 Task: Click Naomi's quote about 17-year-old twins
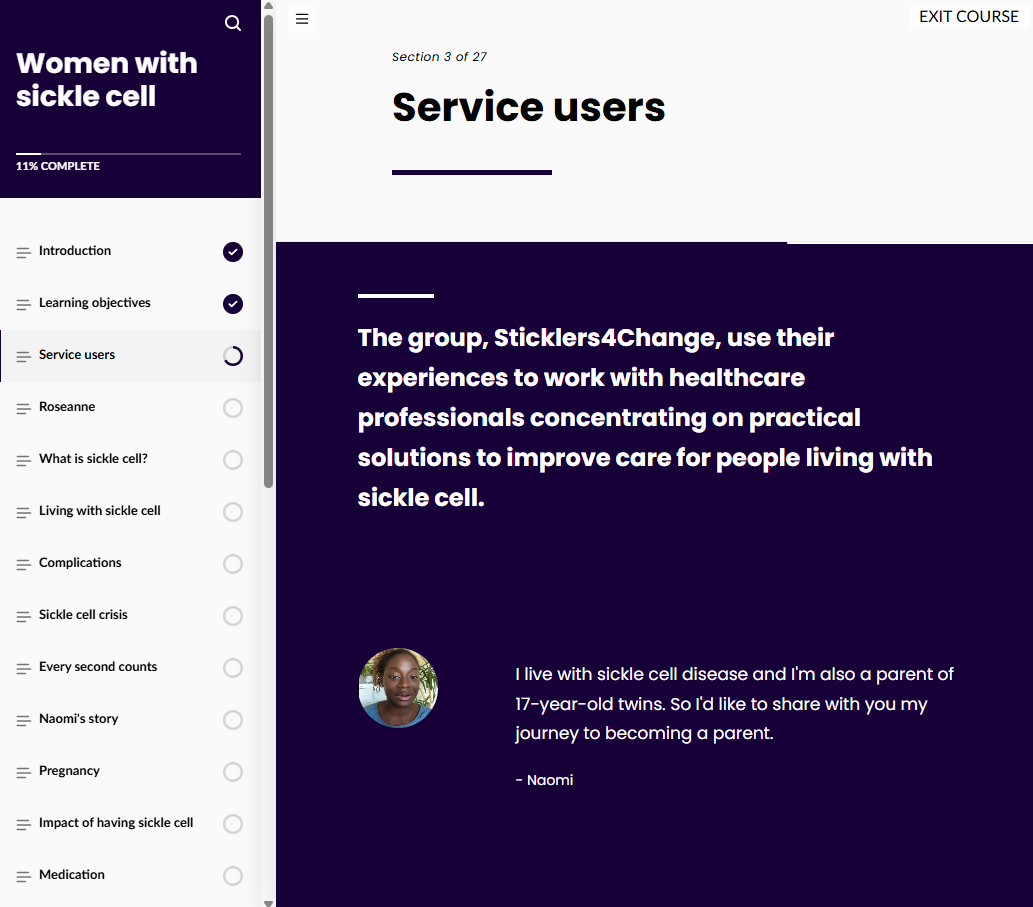point(734,703)
